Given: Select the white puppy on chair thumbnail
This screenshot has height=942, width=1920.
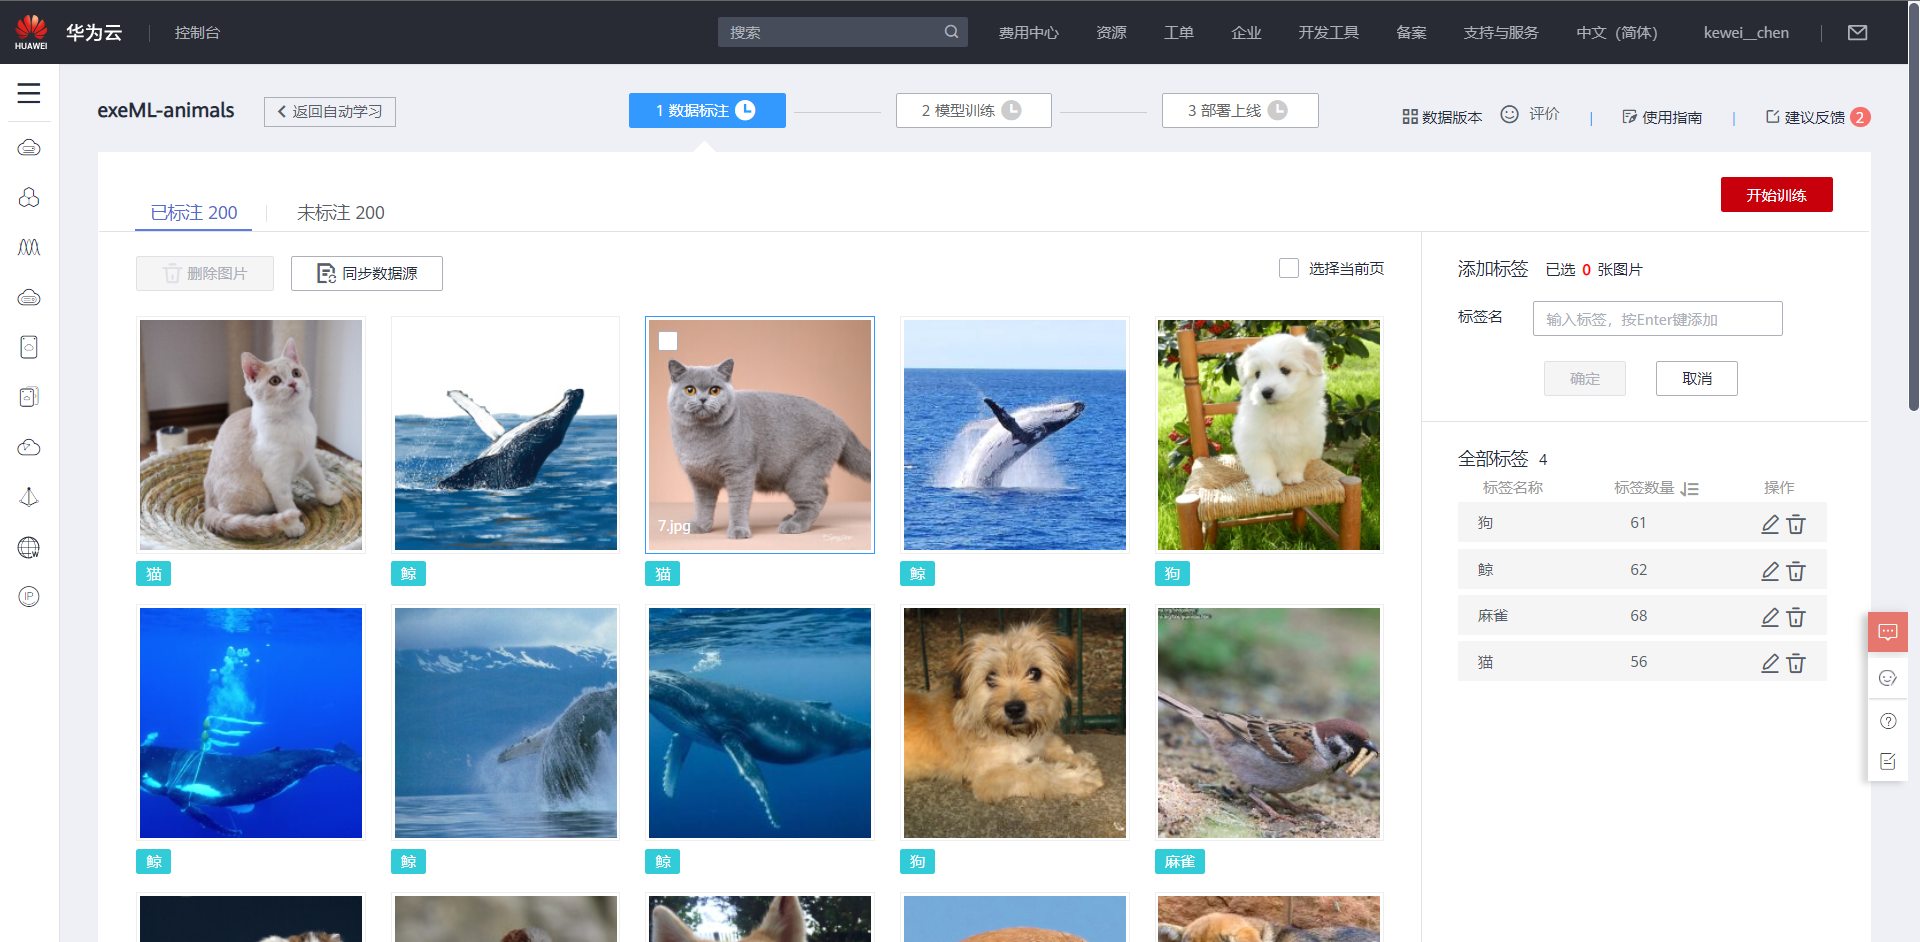Looking at the screenshot, I should 1269,435.
